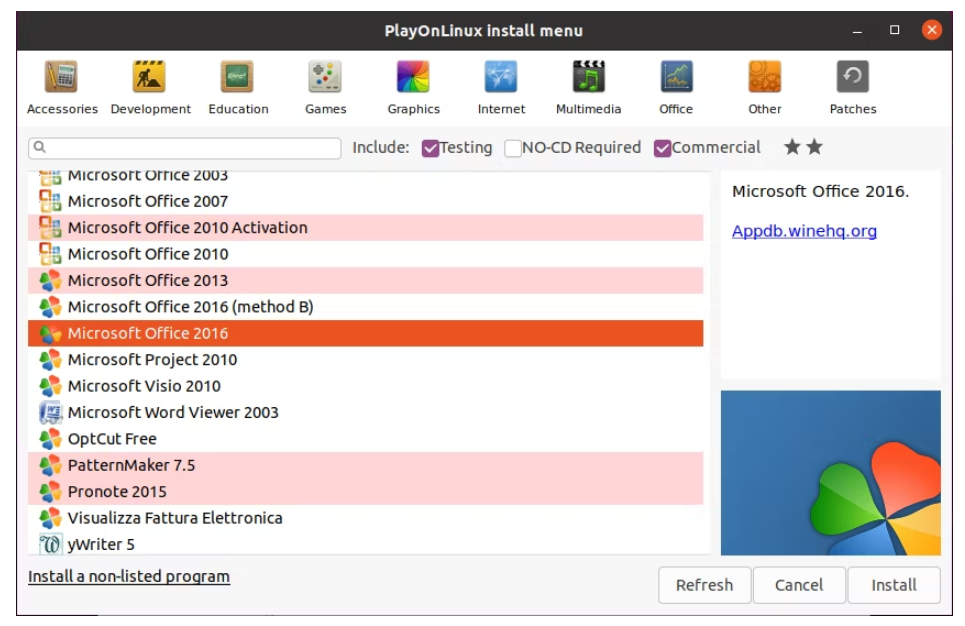
Task: Open the Development category
Action: click(150, 87)
